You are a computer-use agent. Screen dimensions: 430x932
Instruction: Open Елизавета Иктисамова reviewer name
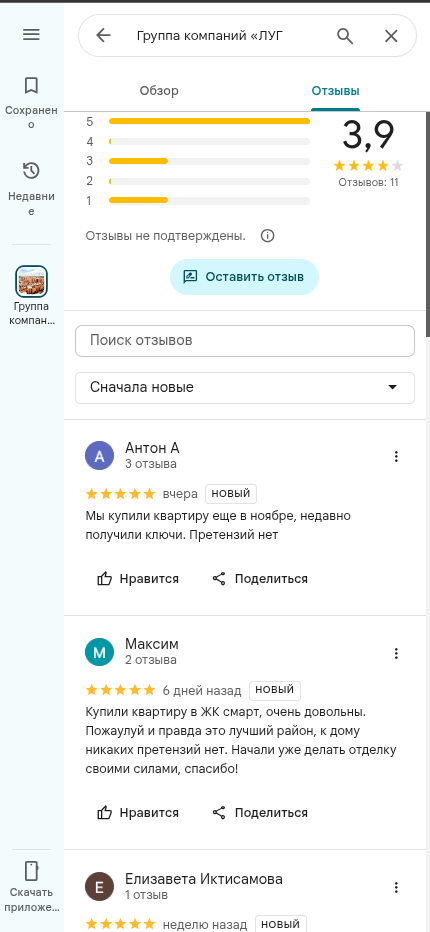pos(204,879)
